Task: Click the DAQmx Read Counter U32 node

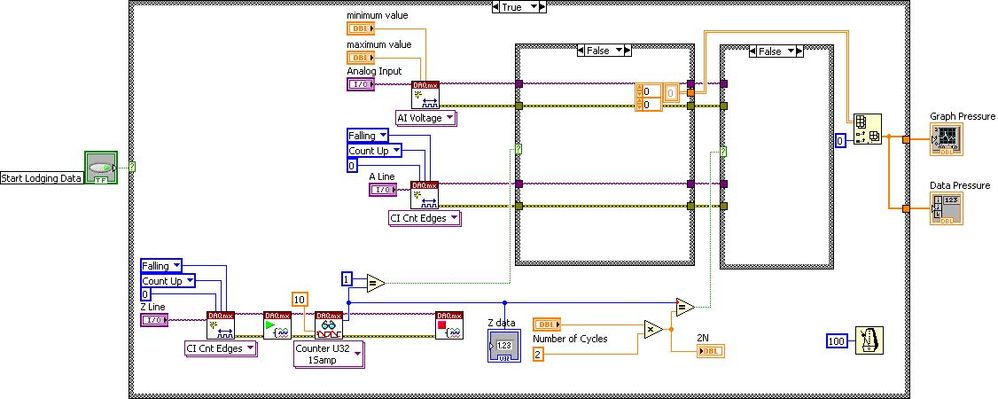Action: click(328, 325)
